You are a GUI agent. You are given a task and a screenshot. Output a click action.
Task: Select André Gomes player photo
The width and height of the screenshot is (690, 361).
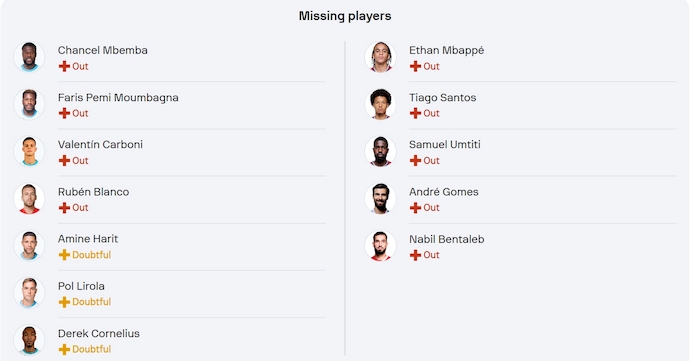coord(380,199)
